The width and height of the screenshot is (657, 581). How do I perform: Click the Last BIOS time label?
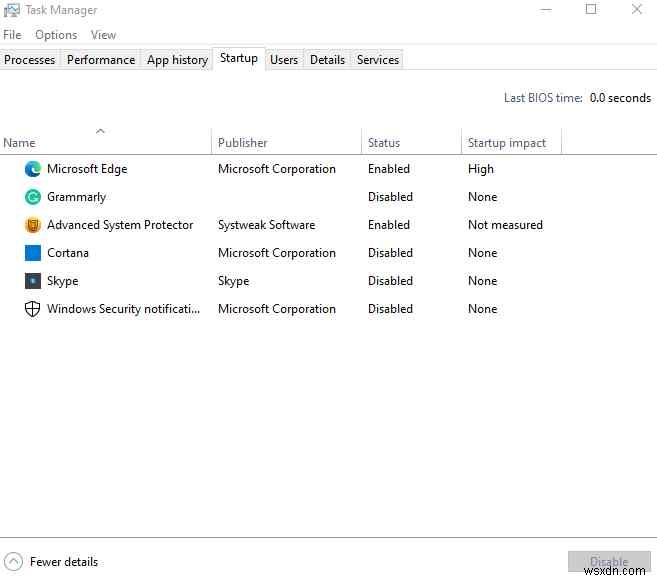543,98
